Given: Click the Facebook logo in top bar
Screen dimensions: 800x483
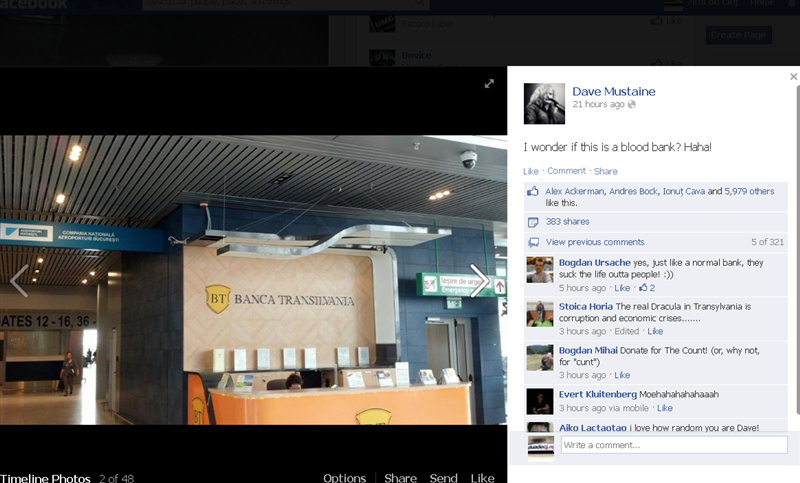Looking at the screenshot, I should [x=34, y=4].
